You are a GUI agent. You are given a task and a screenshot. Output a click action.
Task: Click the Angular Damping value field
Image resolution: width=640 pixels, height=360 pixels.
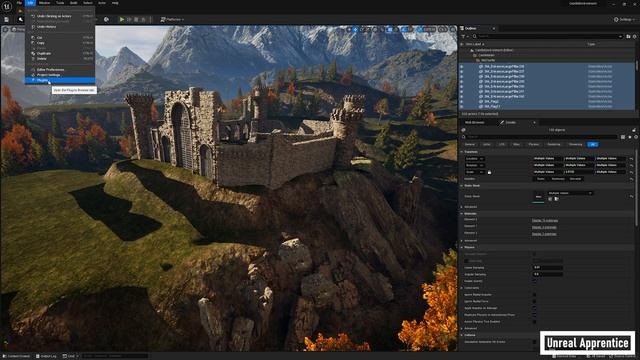548,274
